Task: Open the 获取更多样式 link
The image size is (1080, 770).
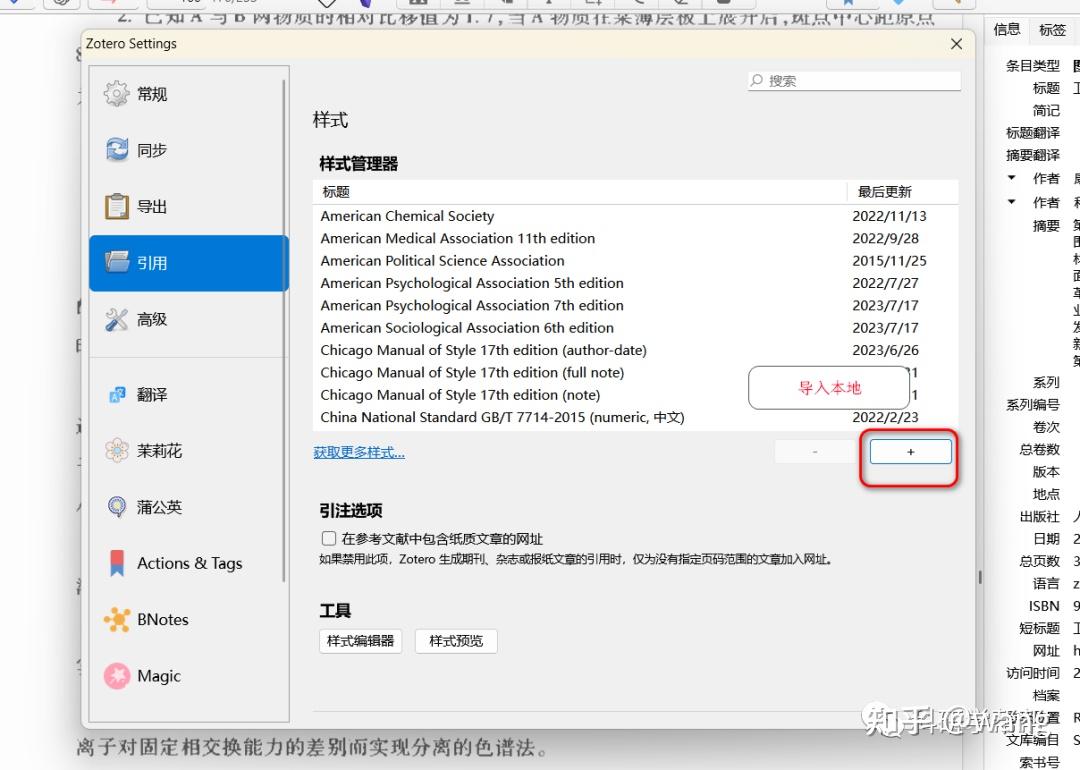Action: (x=360, y=451)
